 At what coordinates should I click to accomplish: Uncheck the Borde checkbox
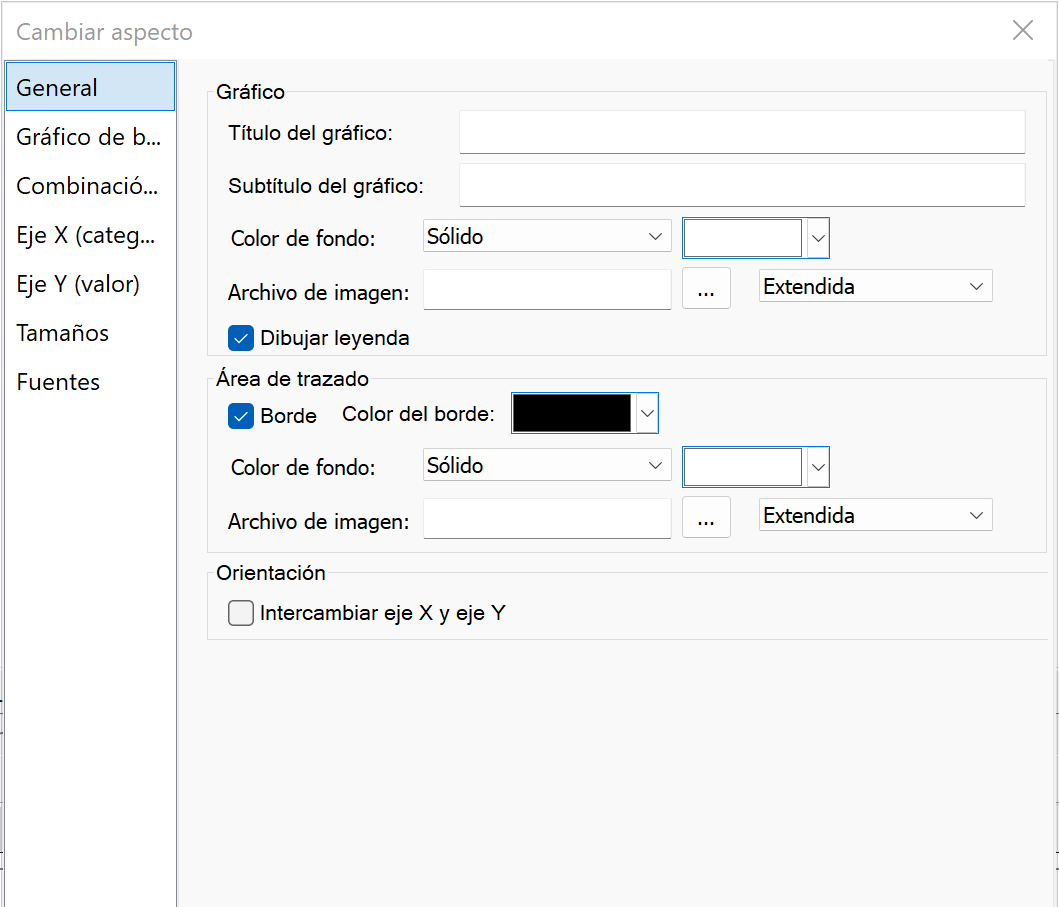point(241,415)
